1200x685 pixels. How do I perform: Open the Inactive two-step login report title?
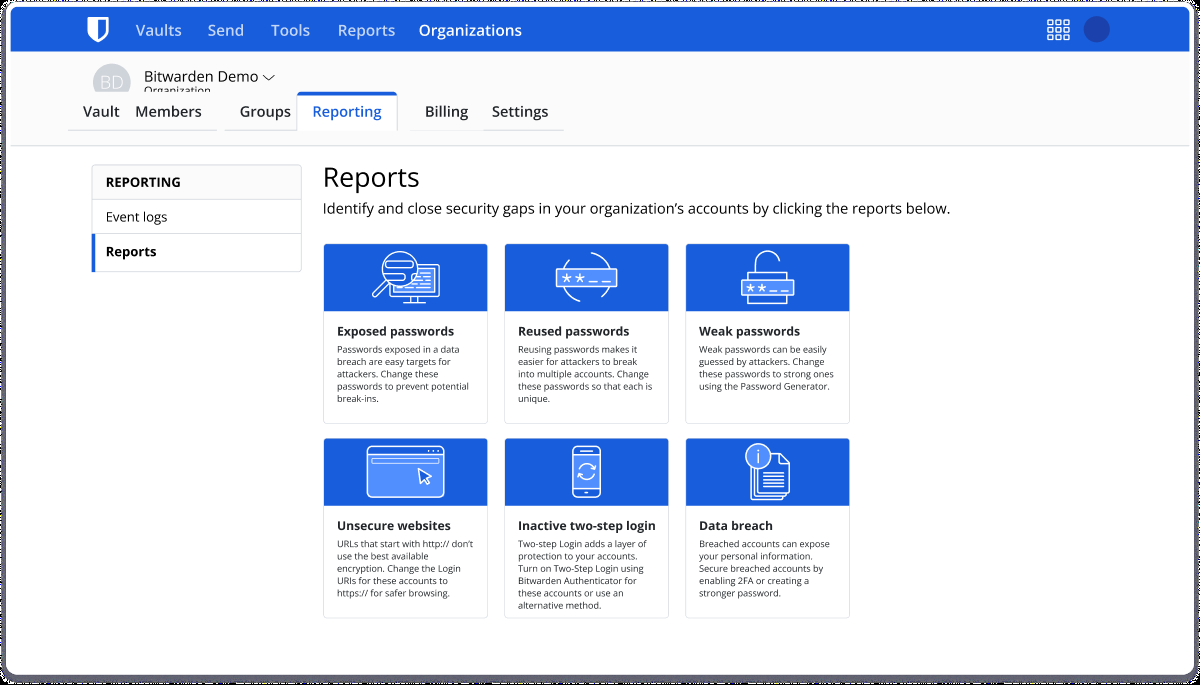click(x=587, y=525)
